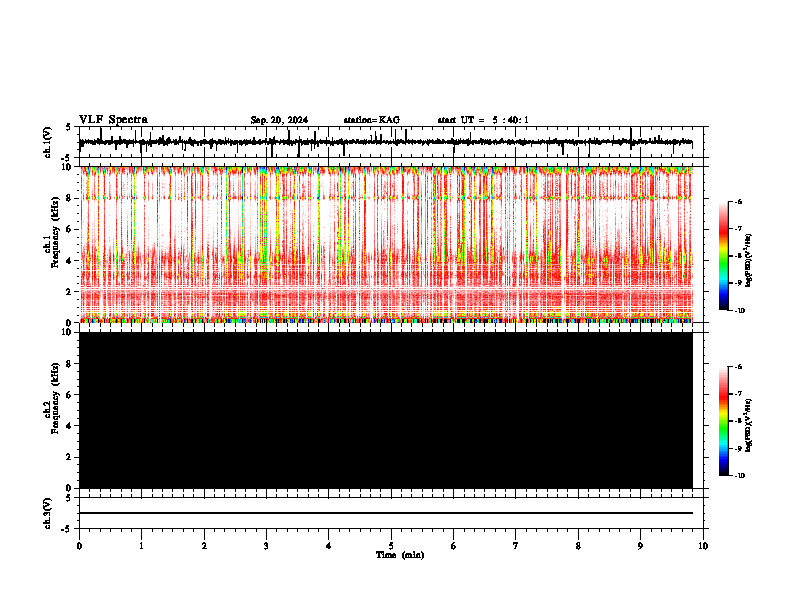The image size is (792, 612).
Task: Click the flat ch.3 voltage trace line
Action: (x=385, y=513)
